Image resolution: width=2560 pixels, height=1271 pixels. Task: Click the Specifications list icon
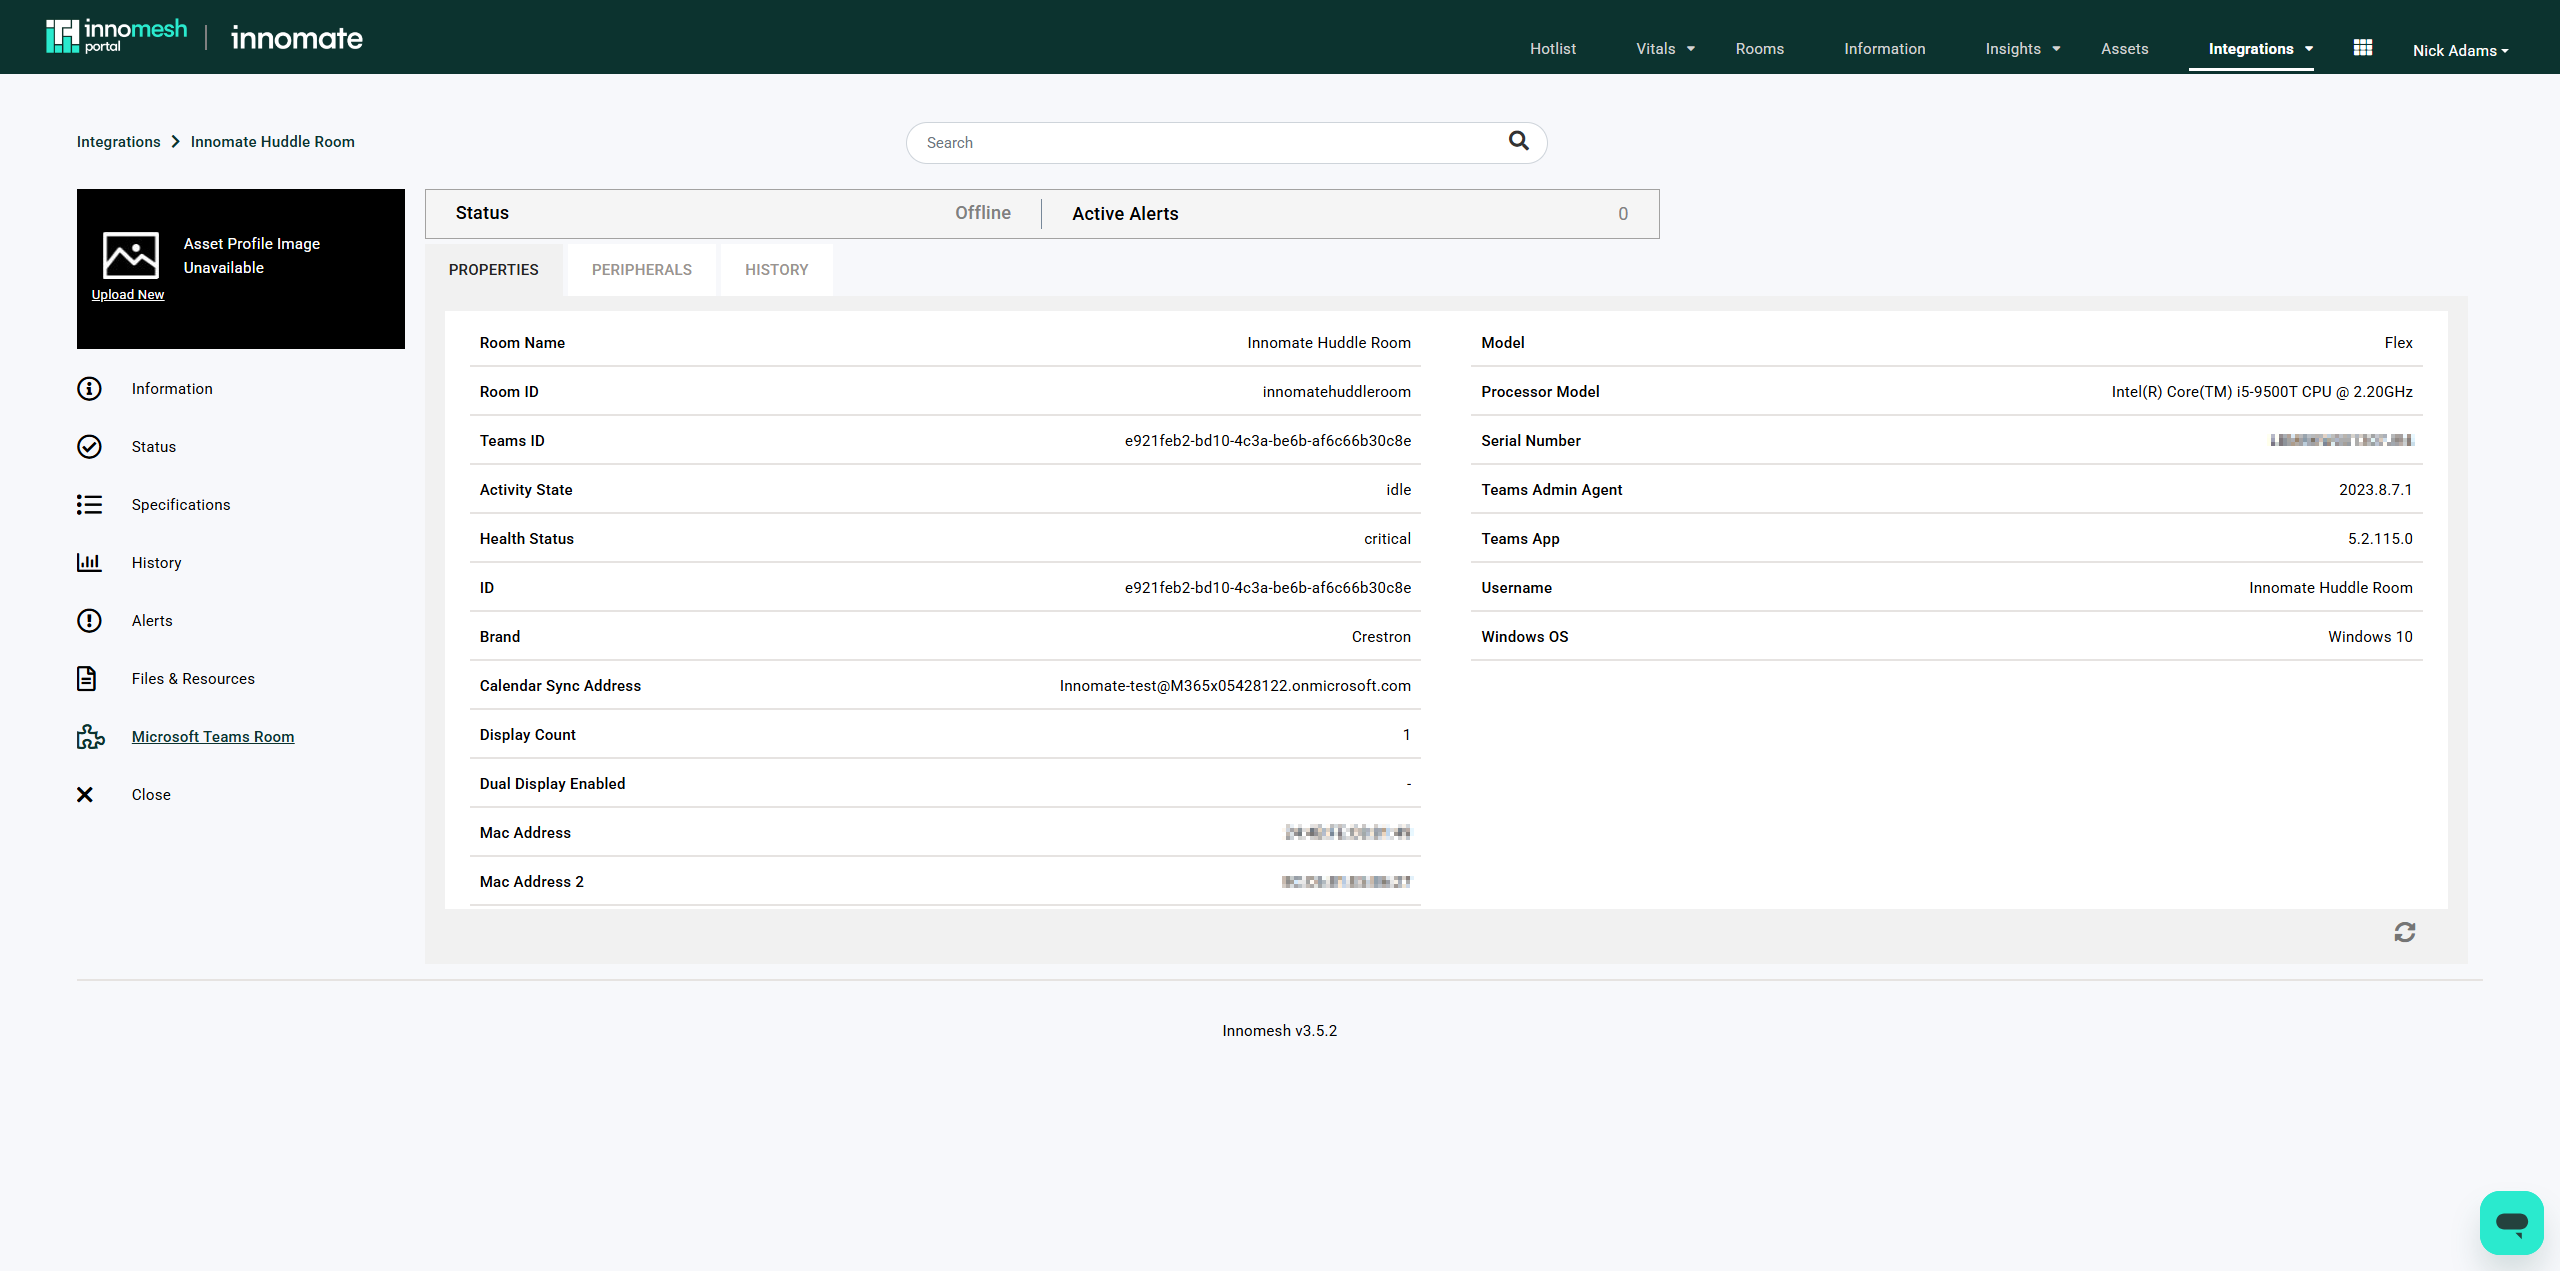pyautogui.click(x=89, y=505)
